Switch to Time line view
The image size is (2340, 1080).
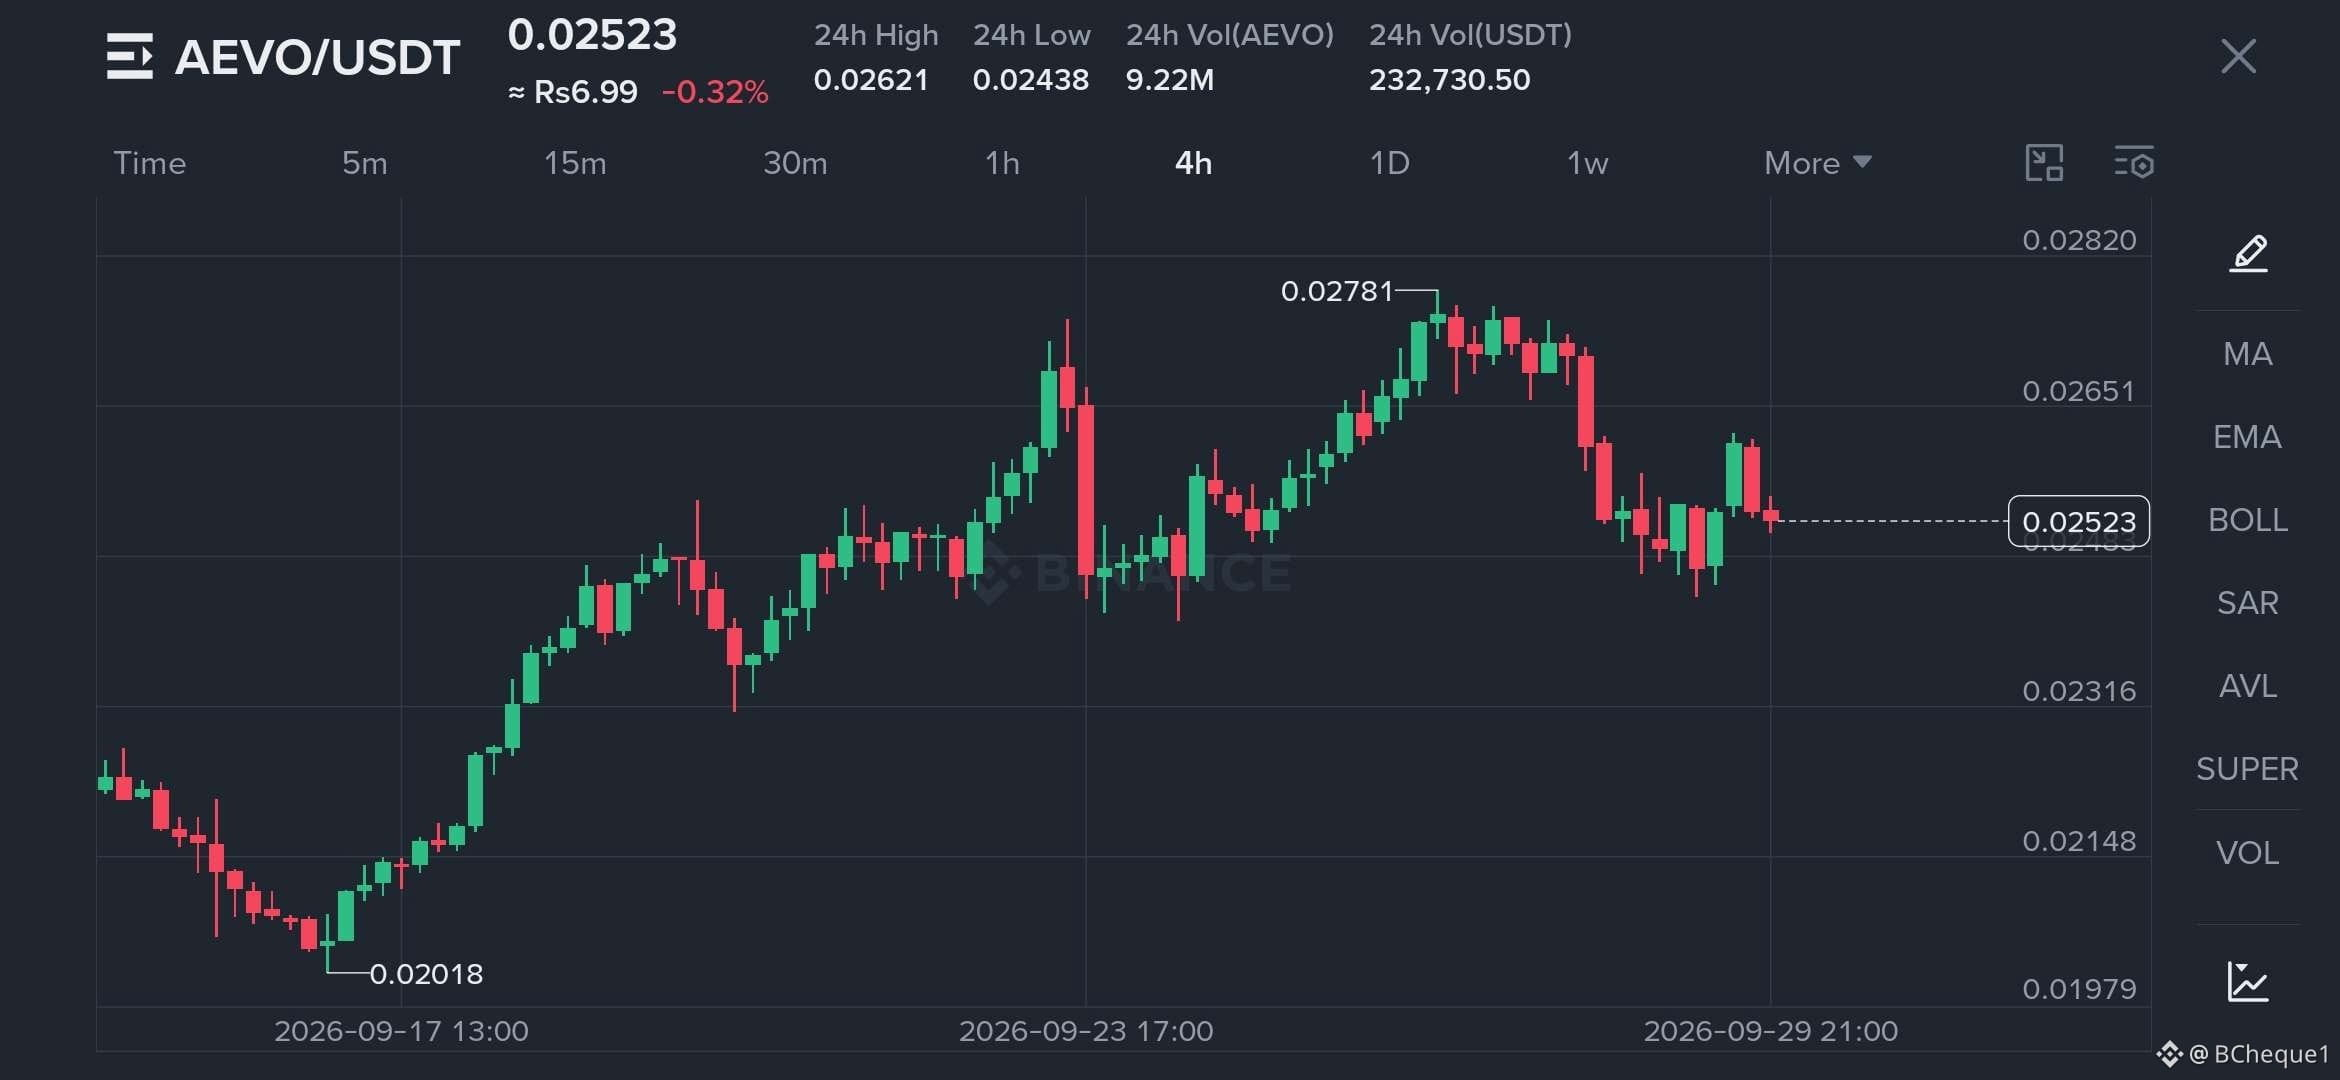[x=150, y=163]
